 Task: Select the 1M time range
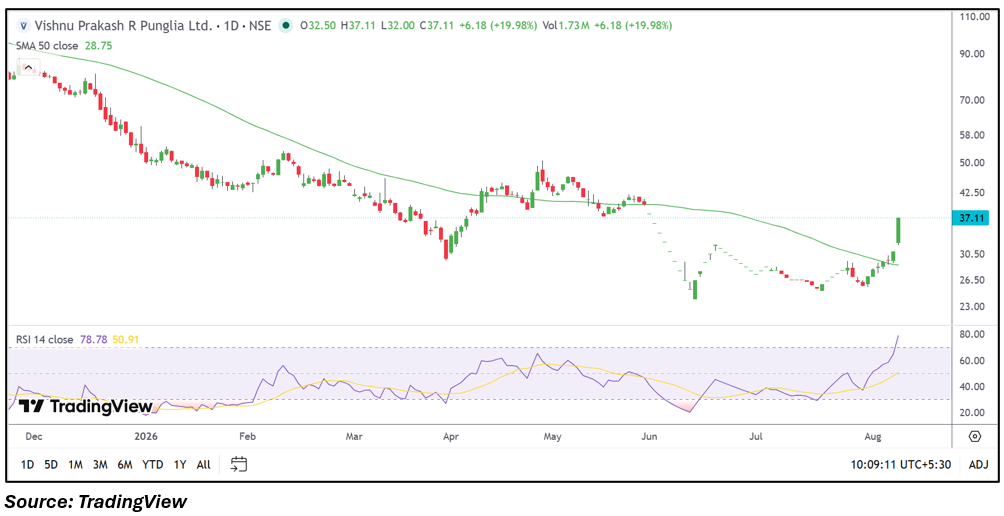76,465
